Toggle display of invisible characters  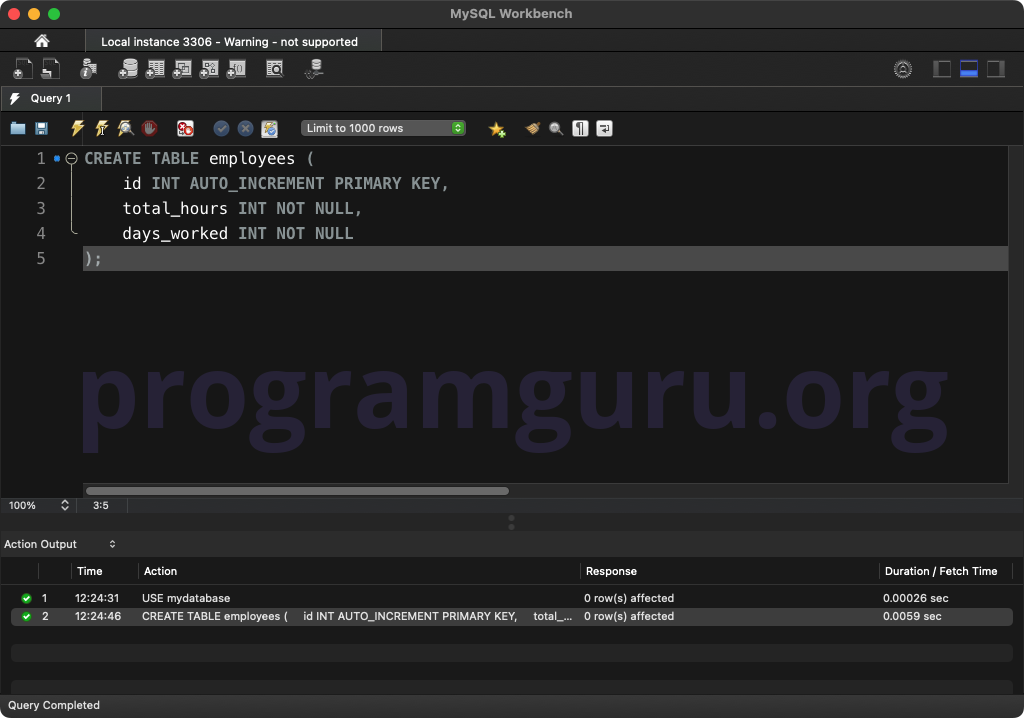[580, 128]
